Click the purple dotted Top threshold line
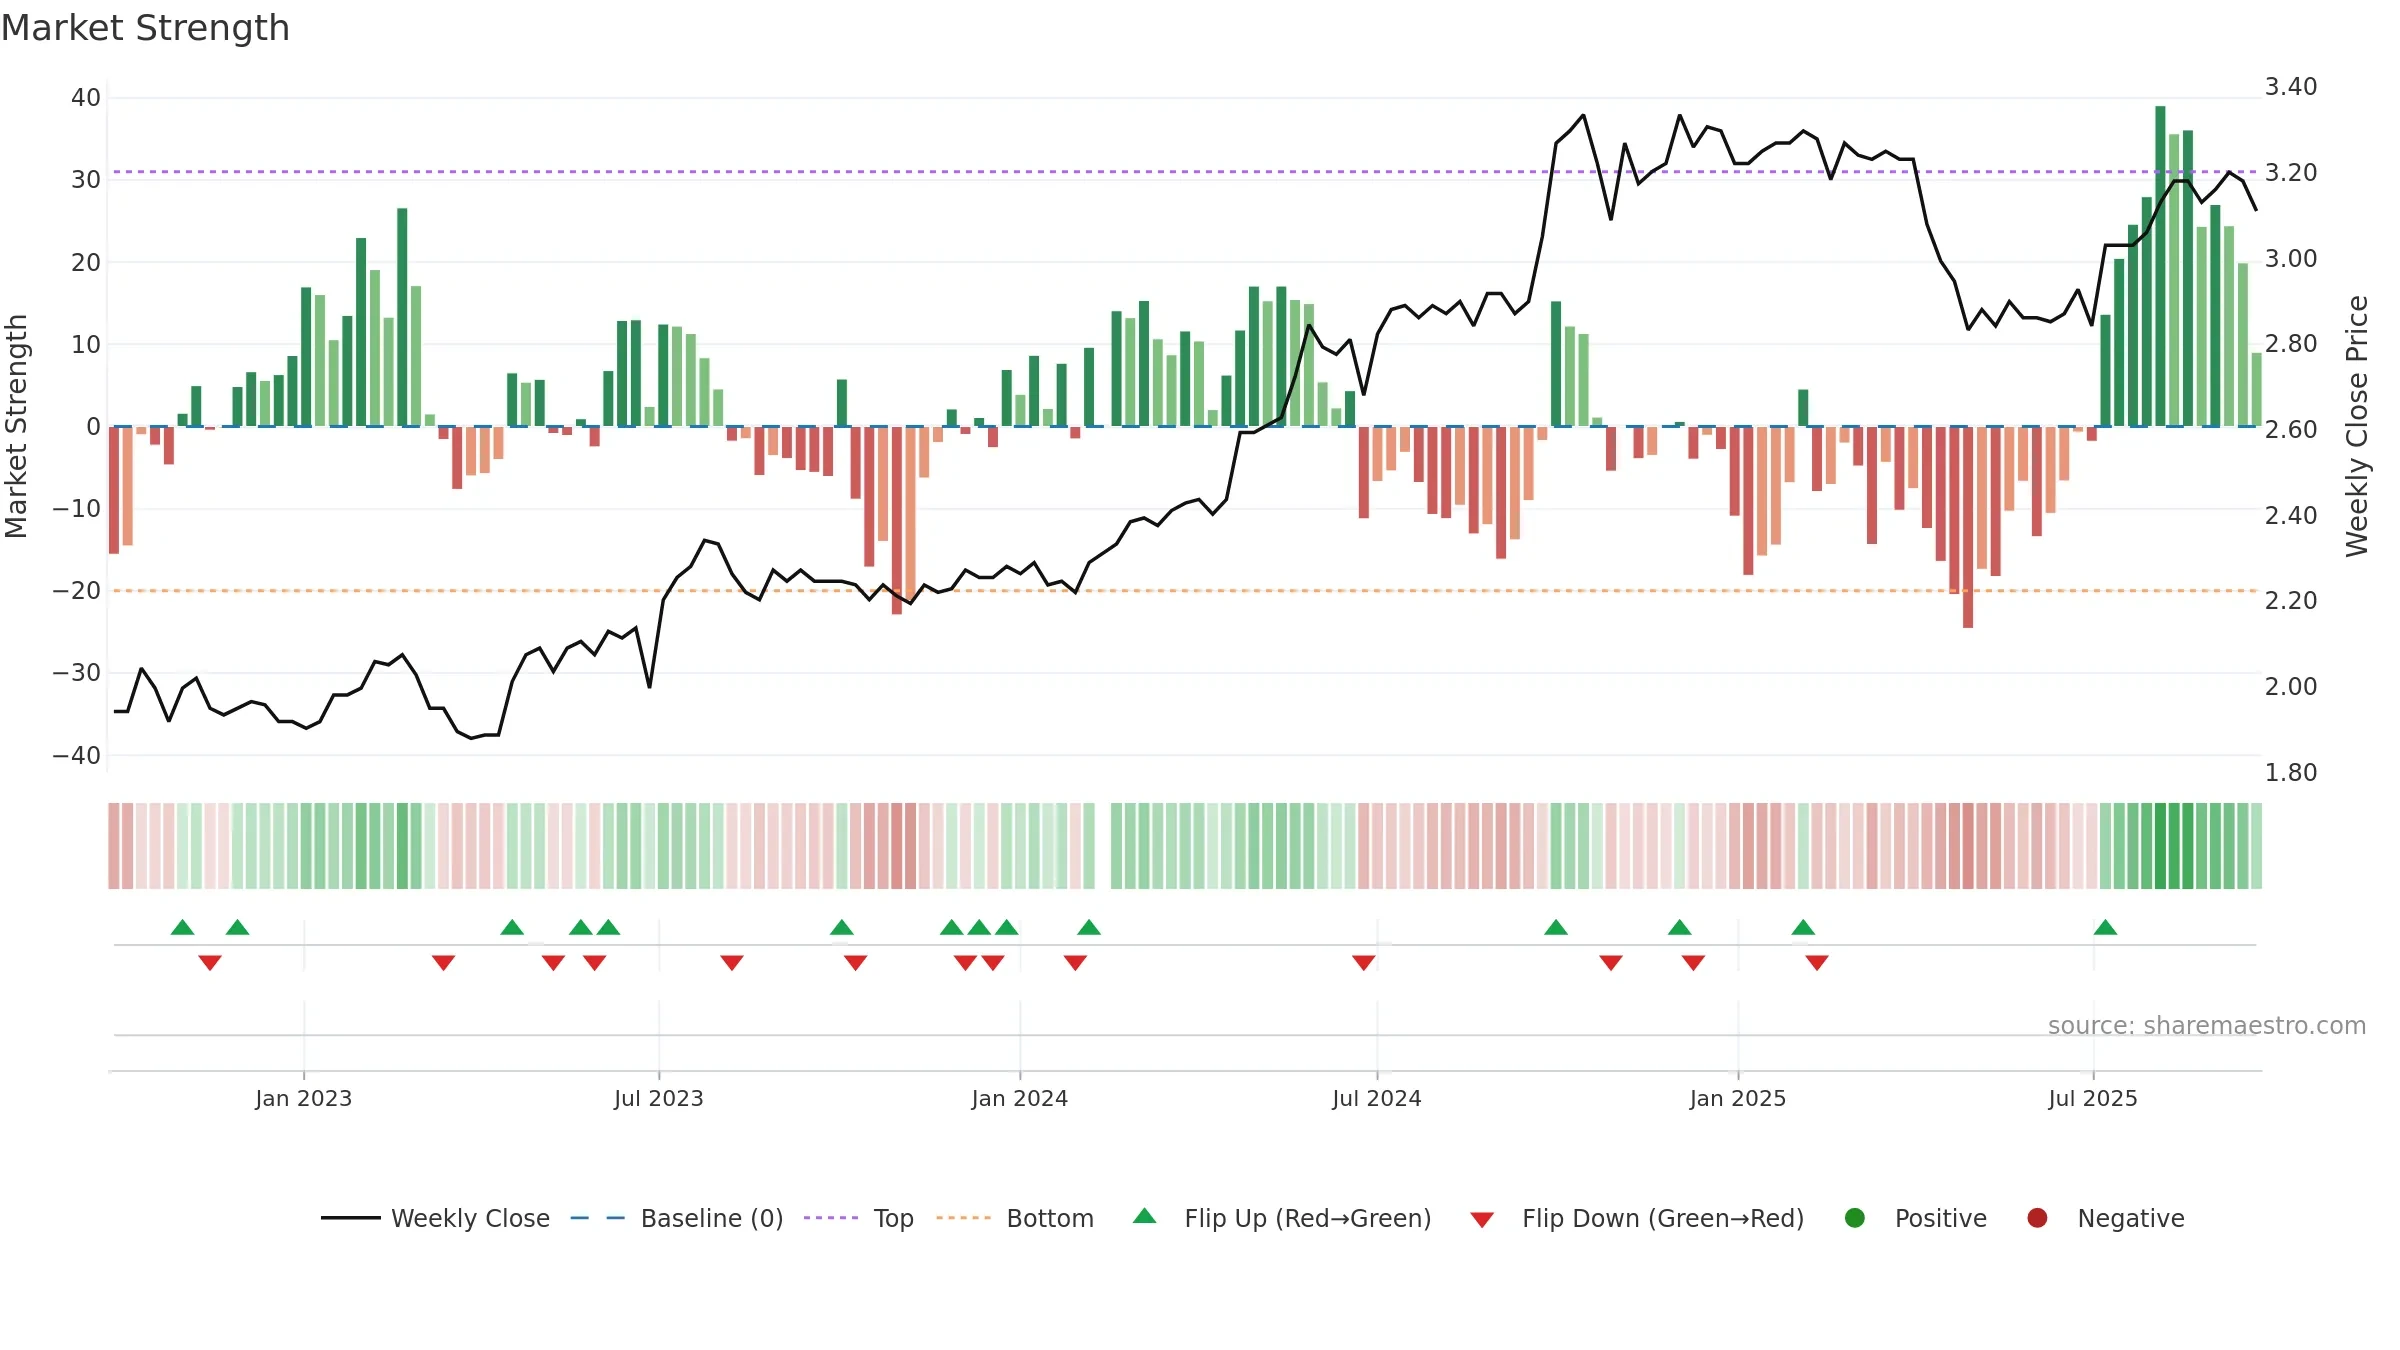The image size is (2400, 1350). coord(1184,172)
